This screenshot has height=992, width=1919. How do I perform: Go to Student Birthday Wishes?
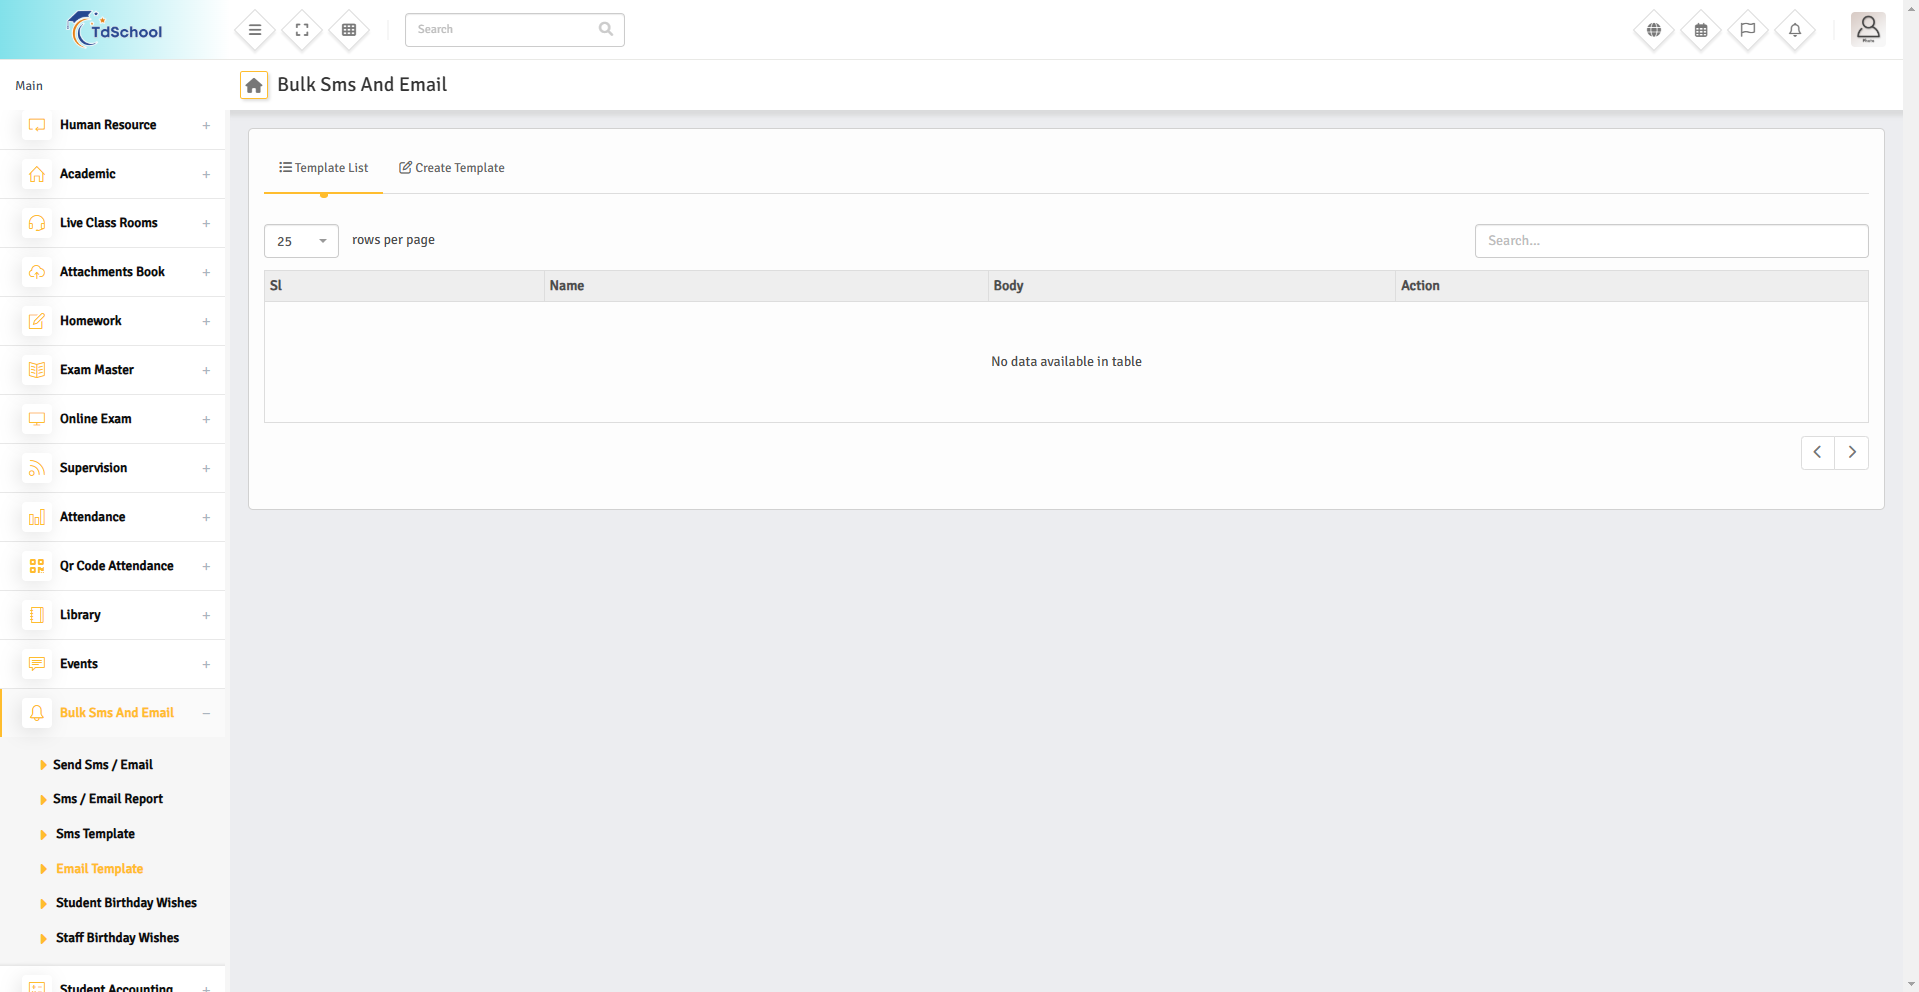coord(126,903)
